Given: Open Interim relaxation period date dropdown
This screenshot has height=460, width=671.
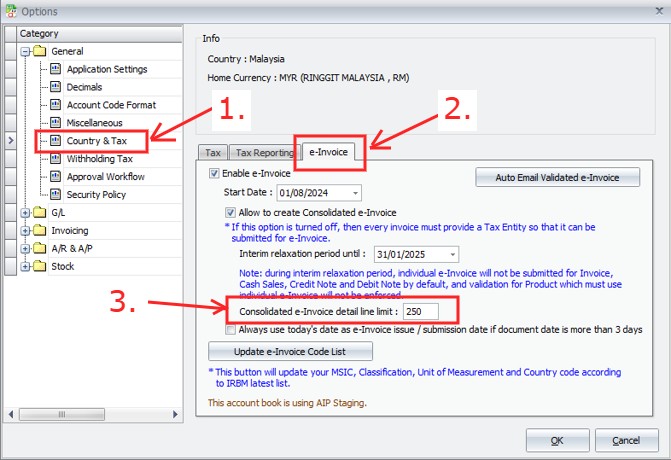Looking at the screenshot, I should point(452,255).
